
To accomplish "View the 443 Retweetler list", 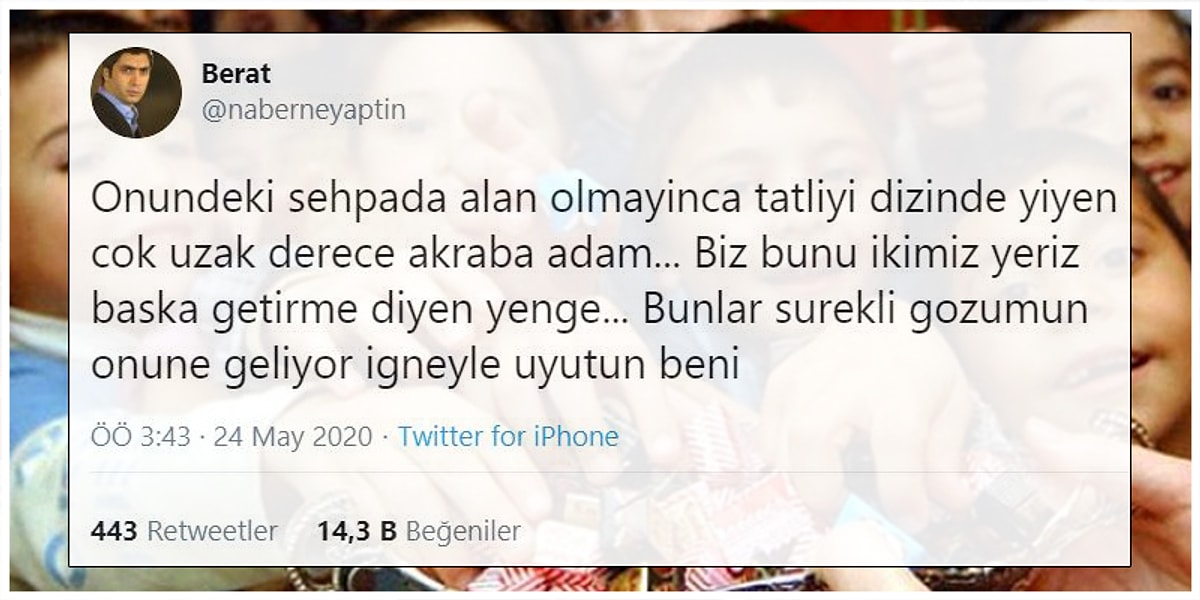I will click(x=184, y=532).
